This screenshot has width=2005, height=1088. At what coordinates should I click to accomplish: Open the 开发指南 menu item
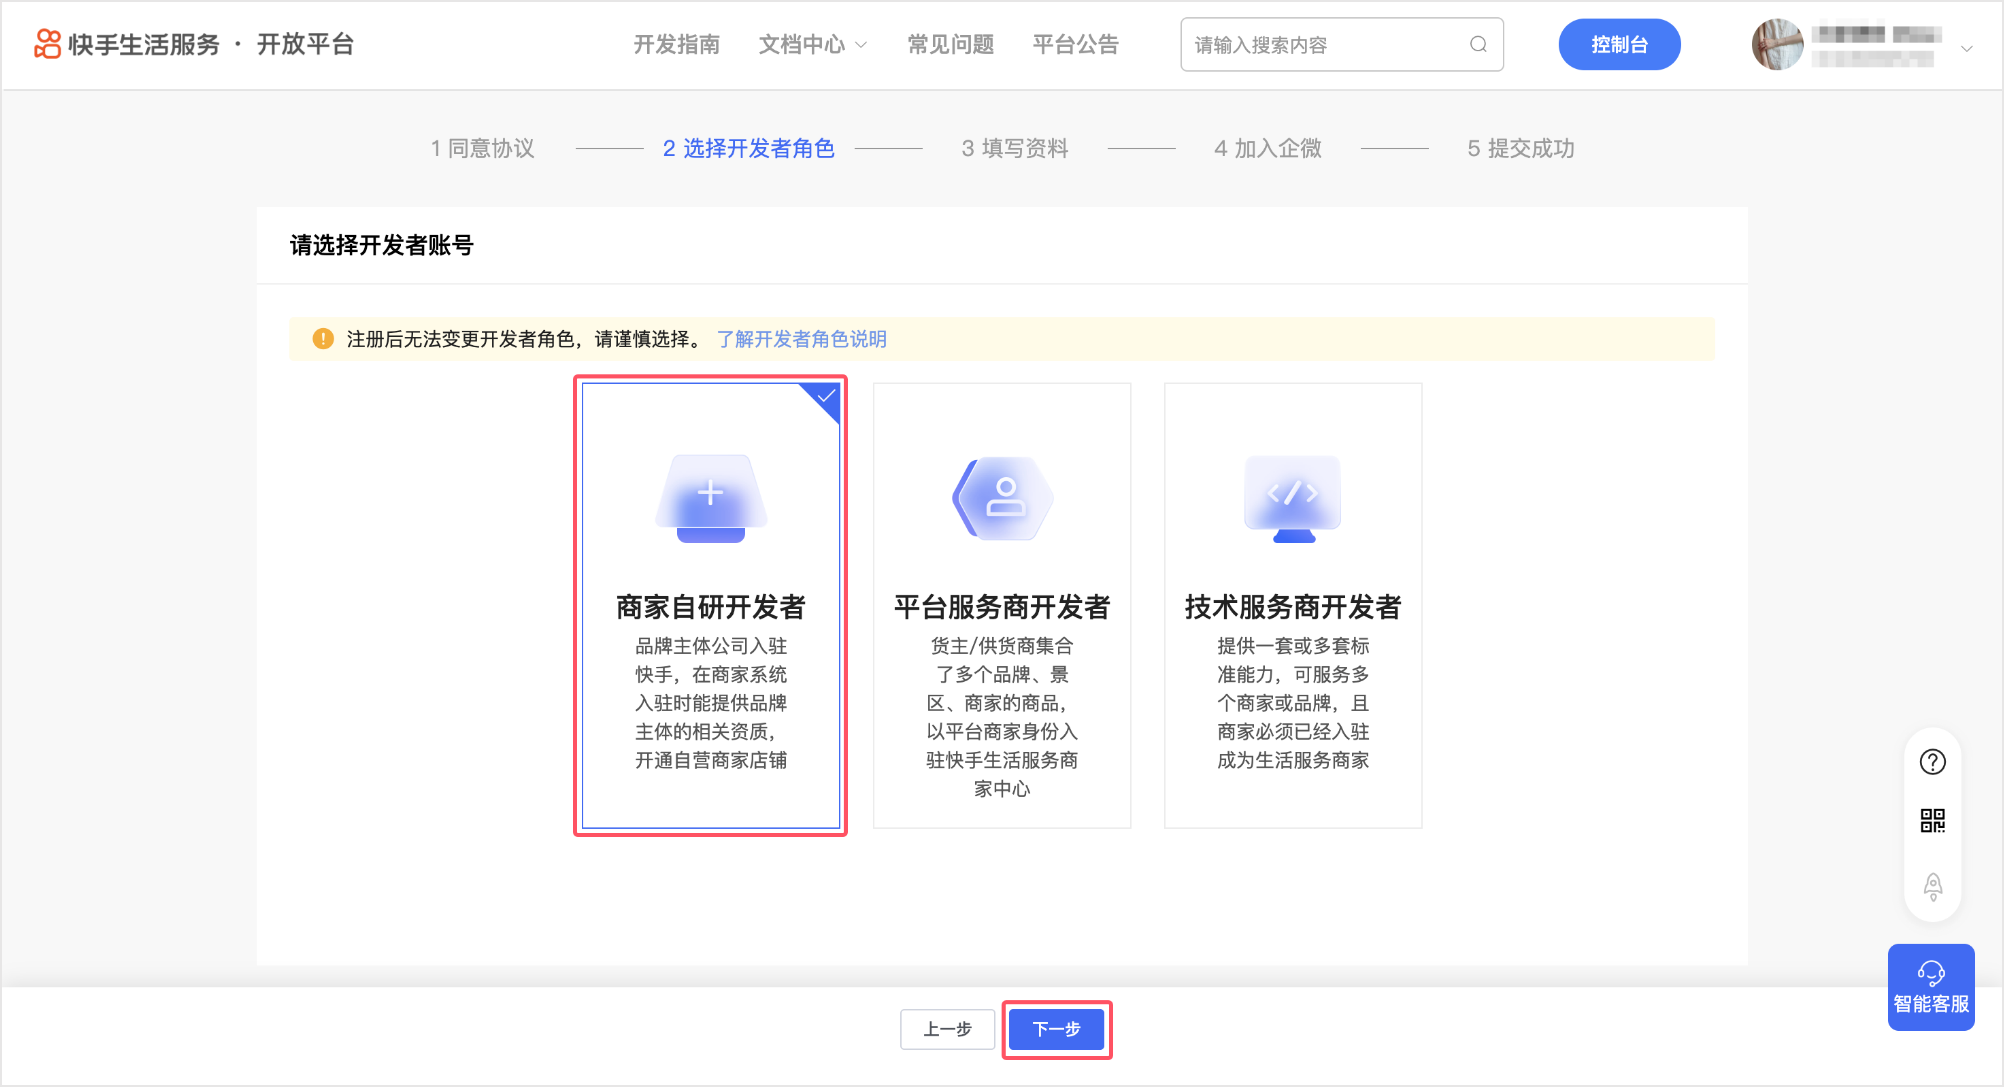coord(677,45)
